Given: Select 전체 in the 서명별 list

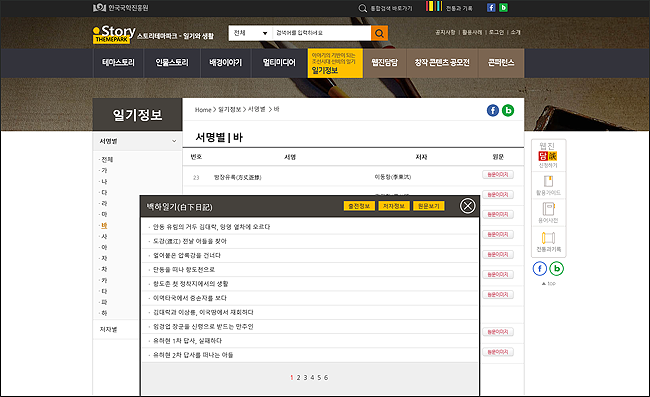Looking at the screenshot, I should (107, 160).
